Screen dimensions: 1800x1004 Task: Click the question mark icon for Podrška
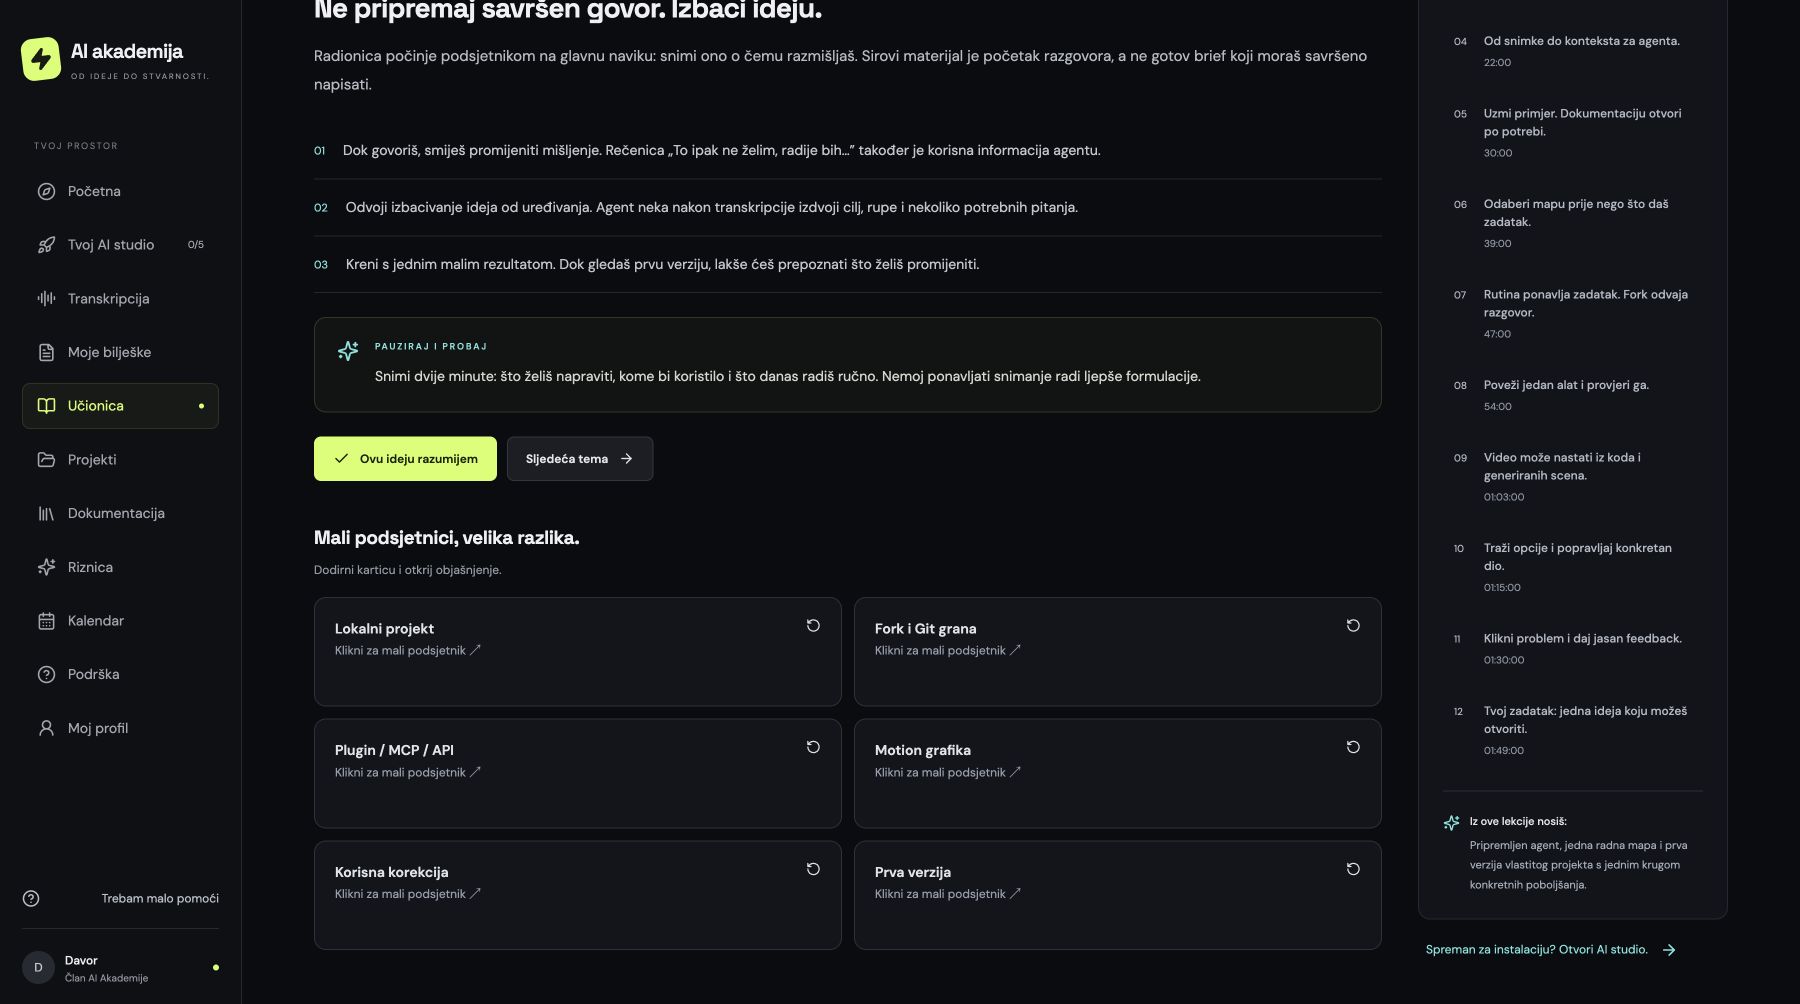pyautogui.click(x=46, y=674)
